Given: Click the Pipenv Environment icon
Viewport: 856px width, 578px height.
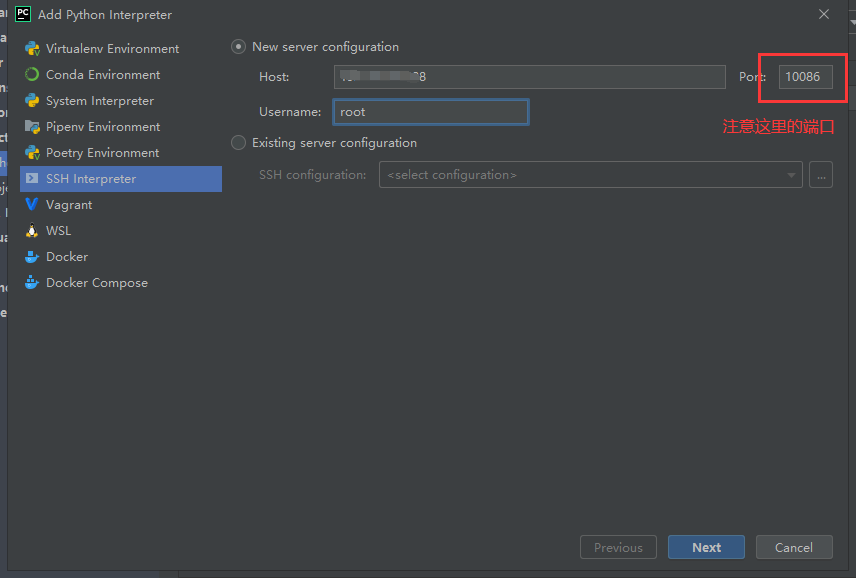Looking at the screenshot, I should click(32, 127).
